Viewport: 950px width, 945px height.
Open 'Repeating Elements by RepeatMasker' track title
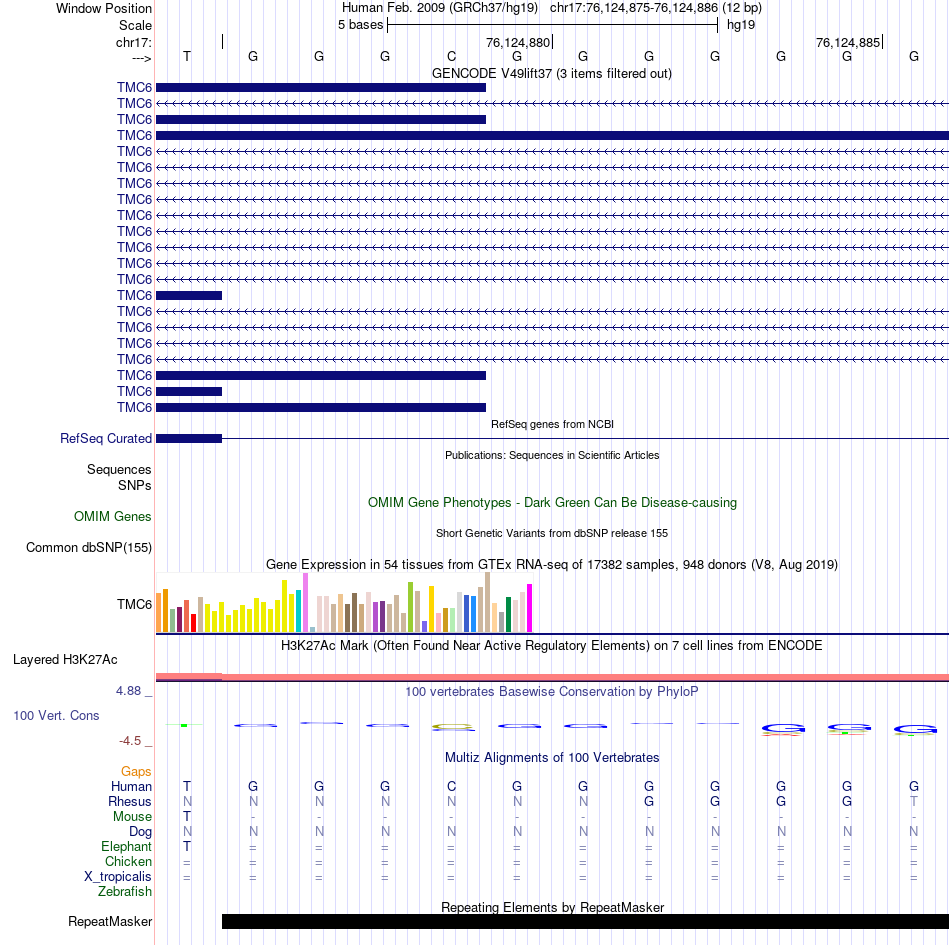[552, 907]
